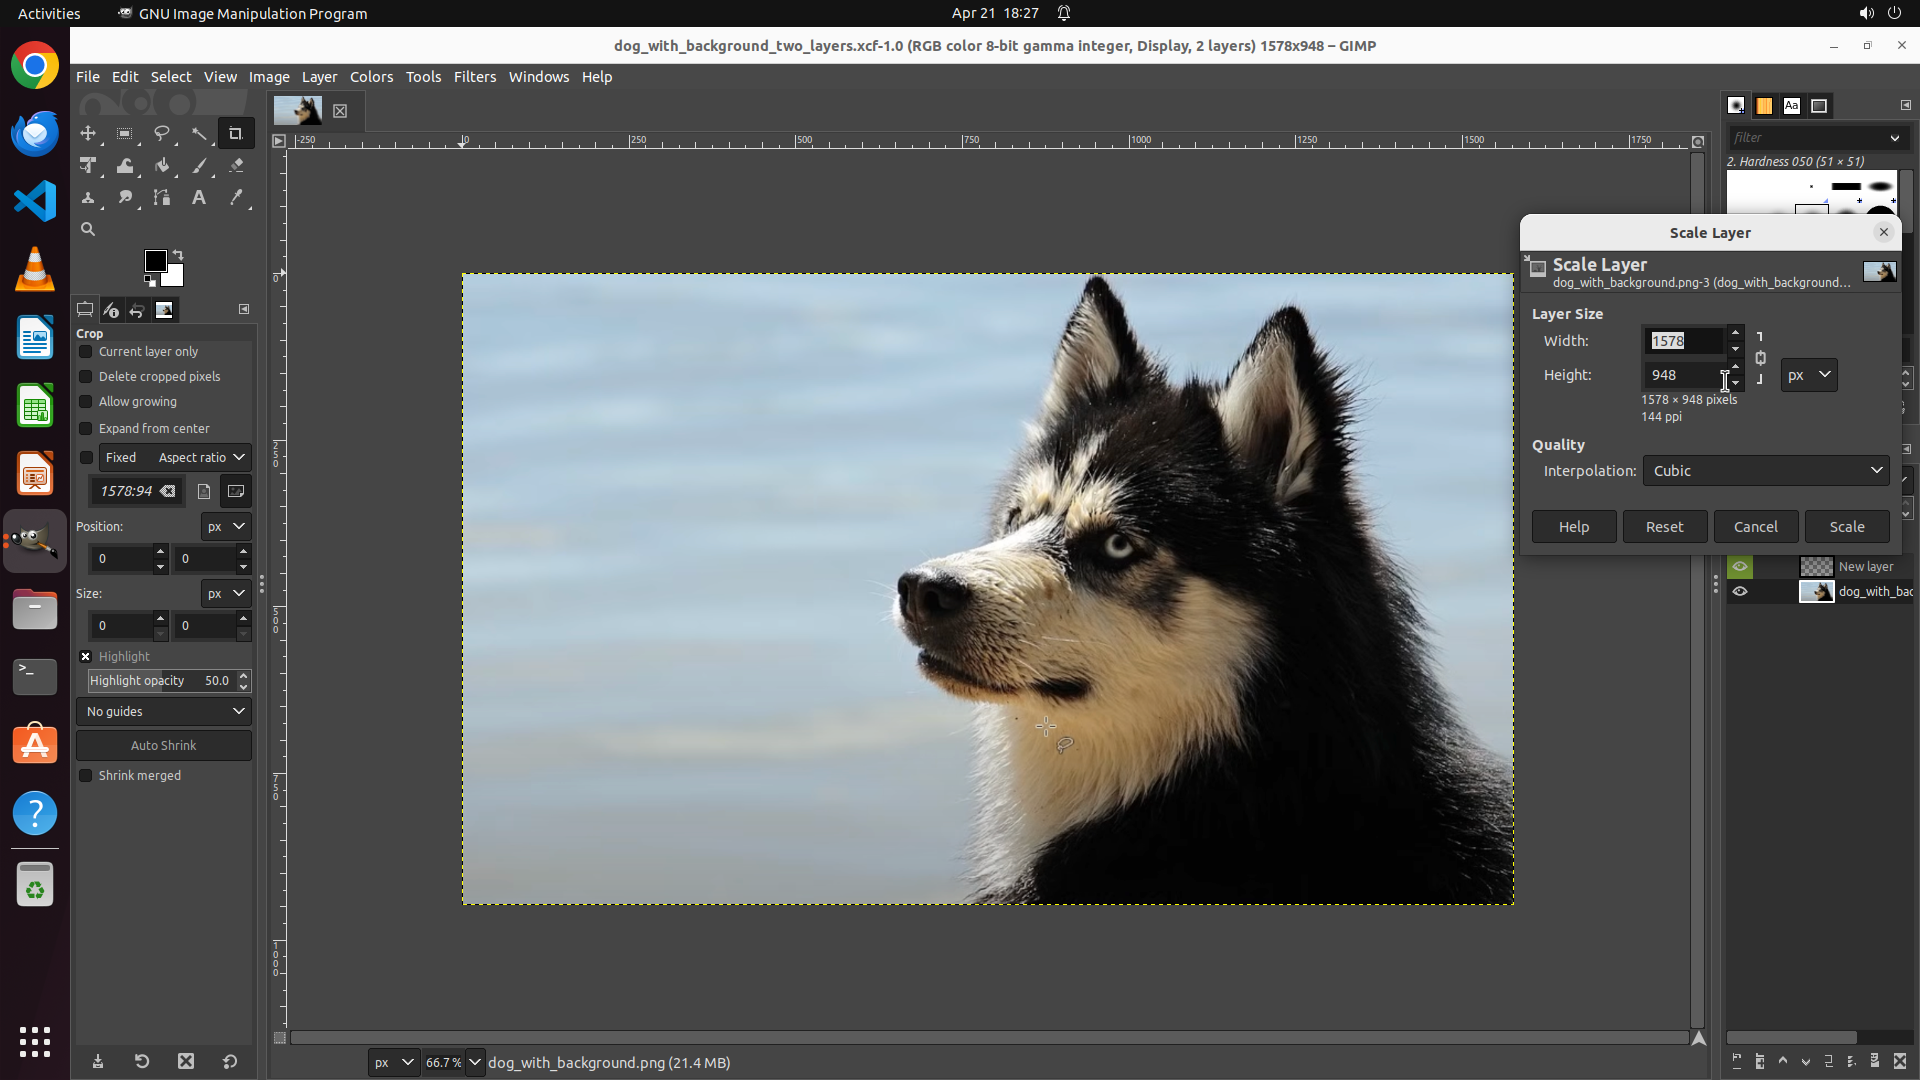1920x1080 pixels.
Task: Click the Scale button
Action: pos(1846,527)
